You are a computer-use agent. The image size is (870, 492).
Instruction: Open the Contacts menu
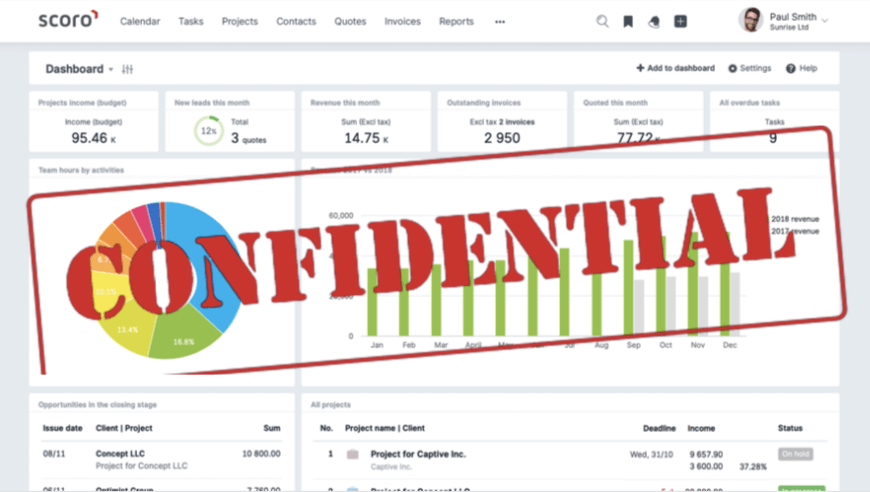click(296, 22)
